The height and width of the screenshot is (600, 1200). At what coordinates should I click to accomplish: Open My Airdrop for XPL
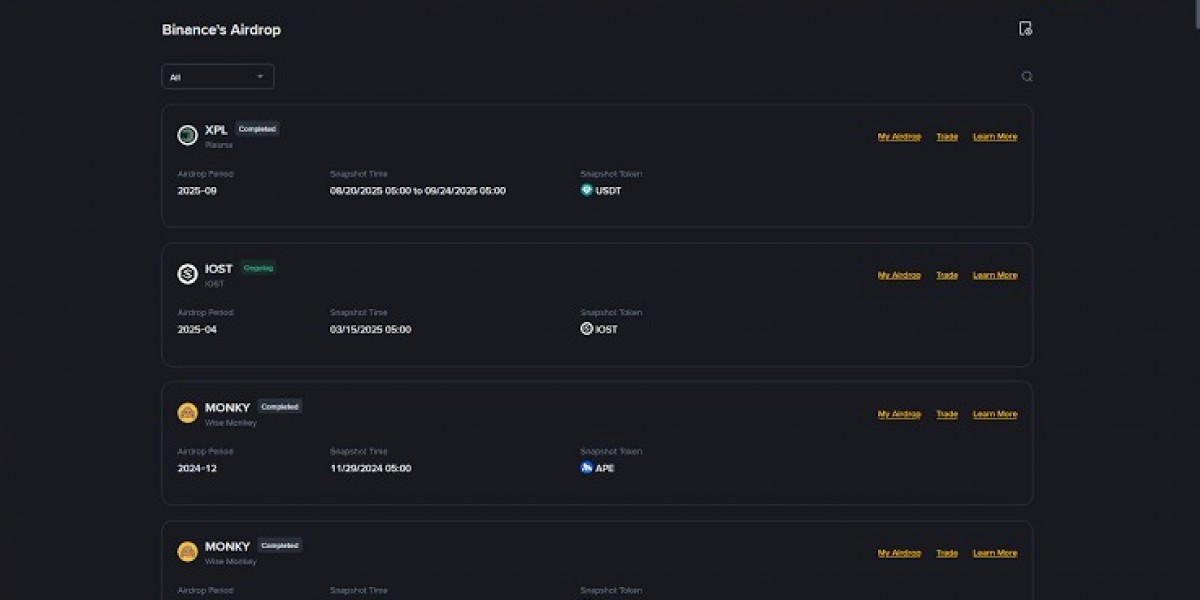click(x=899, y=136)
